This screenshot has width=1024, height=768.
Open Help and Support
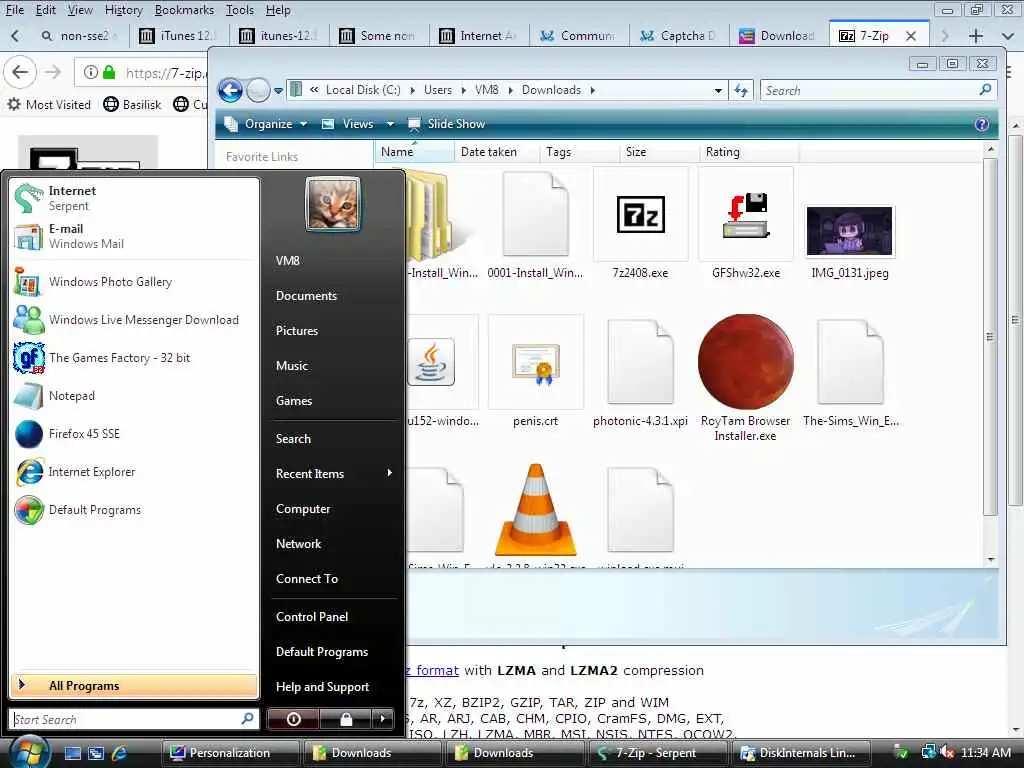click(x=322, y=686)
